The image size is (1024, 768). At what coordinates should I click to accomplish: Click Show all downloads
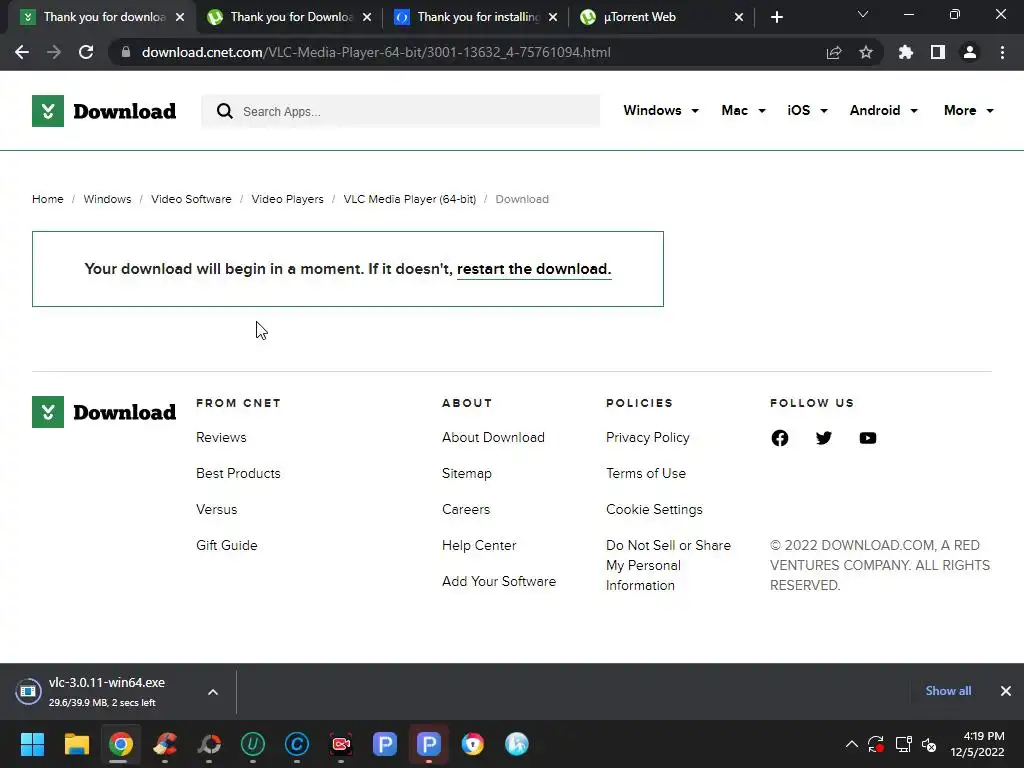tap(948, 691)
